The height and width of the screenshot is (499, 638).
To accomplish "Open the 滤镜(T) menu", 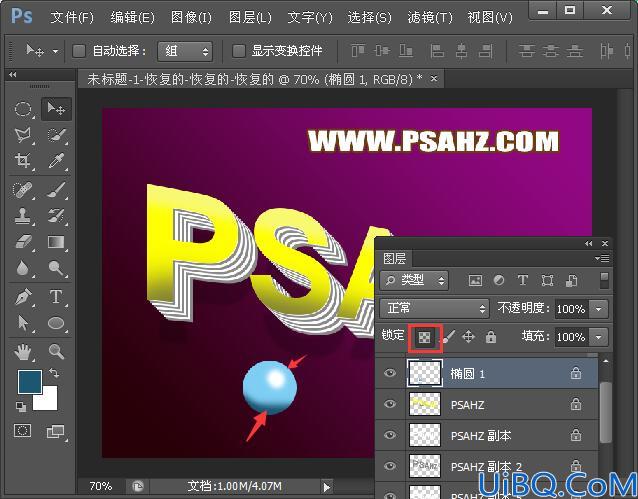I will (x=430, y=18).
